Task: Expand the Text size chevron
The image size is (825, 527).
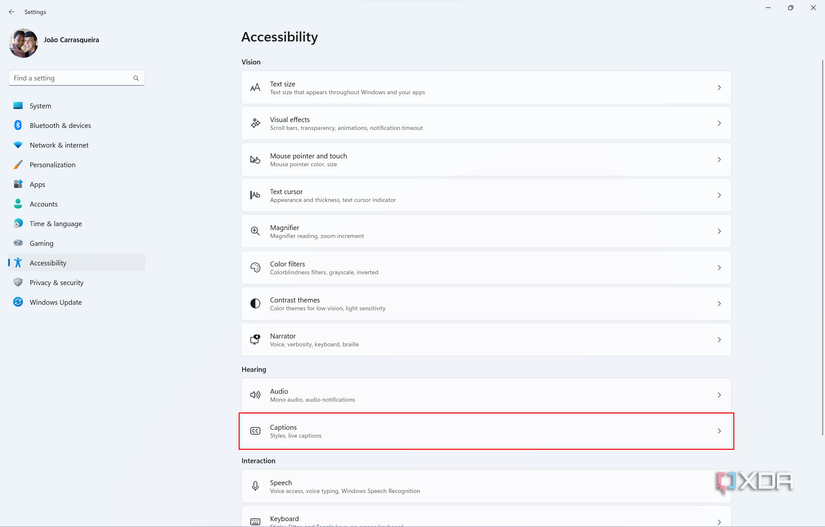Action: pyautogui.click(x=719, y=88)
